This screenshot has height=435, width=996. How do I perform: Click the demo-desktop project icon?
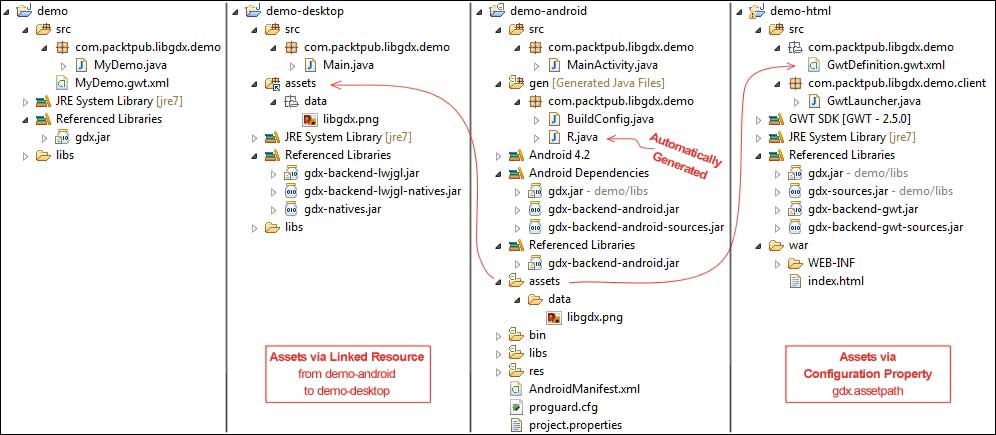pyautogui.click(x=252, y=10)
